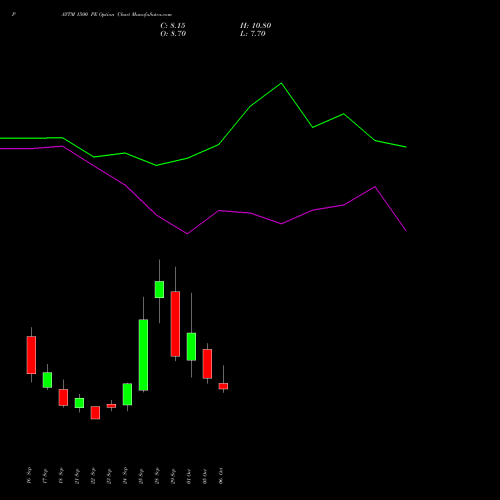This screenshot has height=500, width=500.
Task: Click the "21 Sep" date label
Action: 77,475
